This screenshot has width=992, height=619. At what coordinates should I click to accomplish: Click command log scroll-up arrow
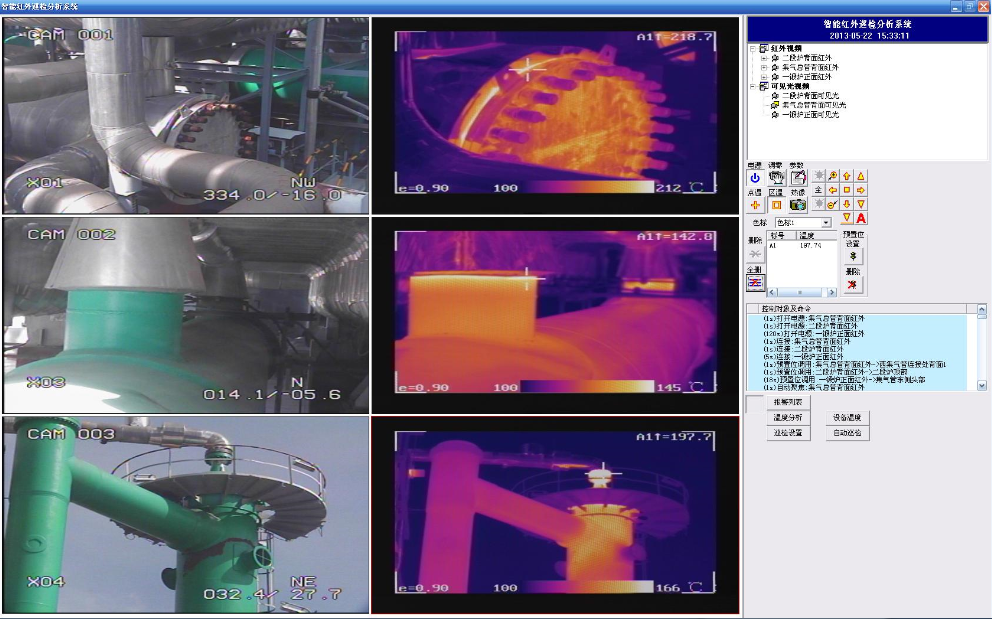(x=982, y=310)
